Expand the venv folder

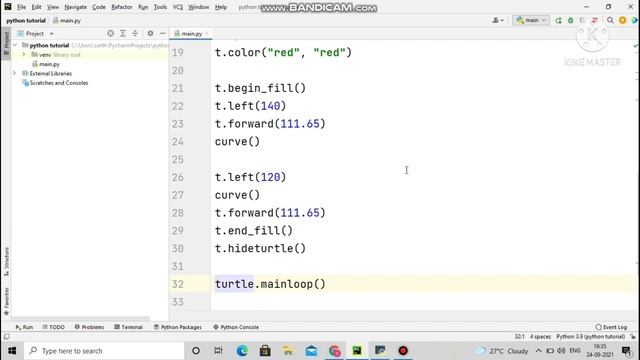(x=24, y=54)
